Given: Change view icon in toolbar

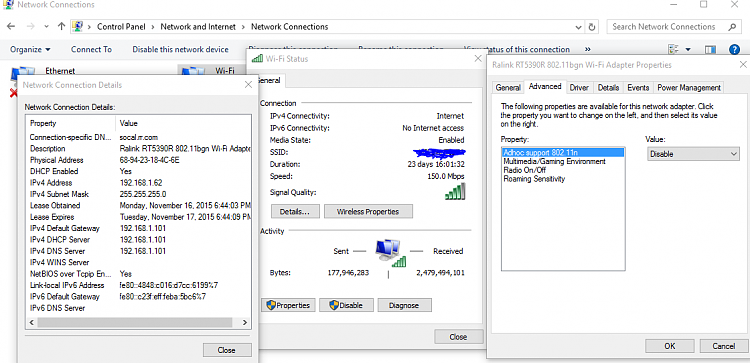Looking at the screenshot, I should tap(674, 49).
